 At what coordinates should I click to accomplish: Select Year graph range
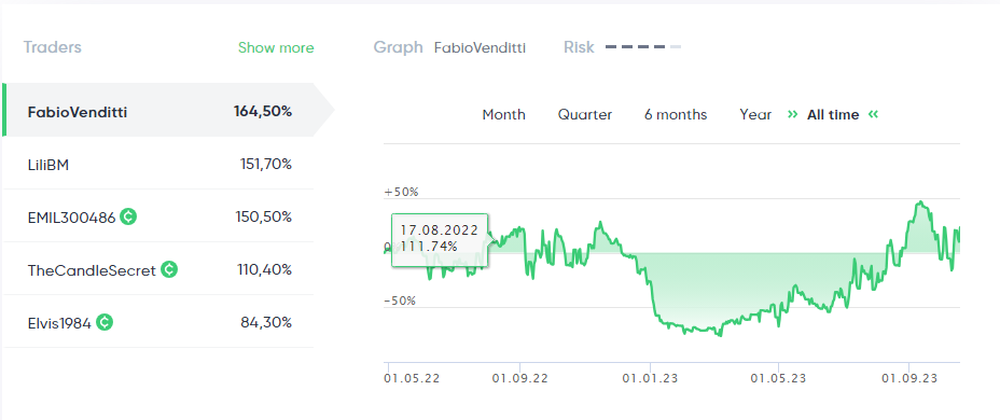click(x=755, y=114)
